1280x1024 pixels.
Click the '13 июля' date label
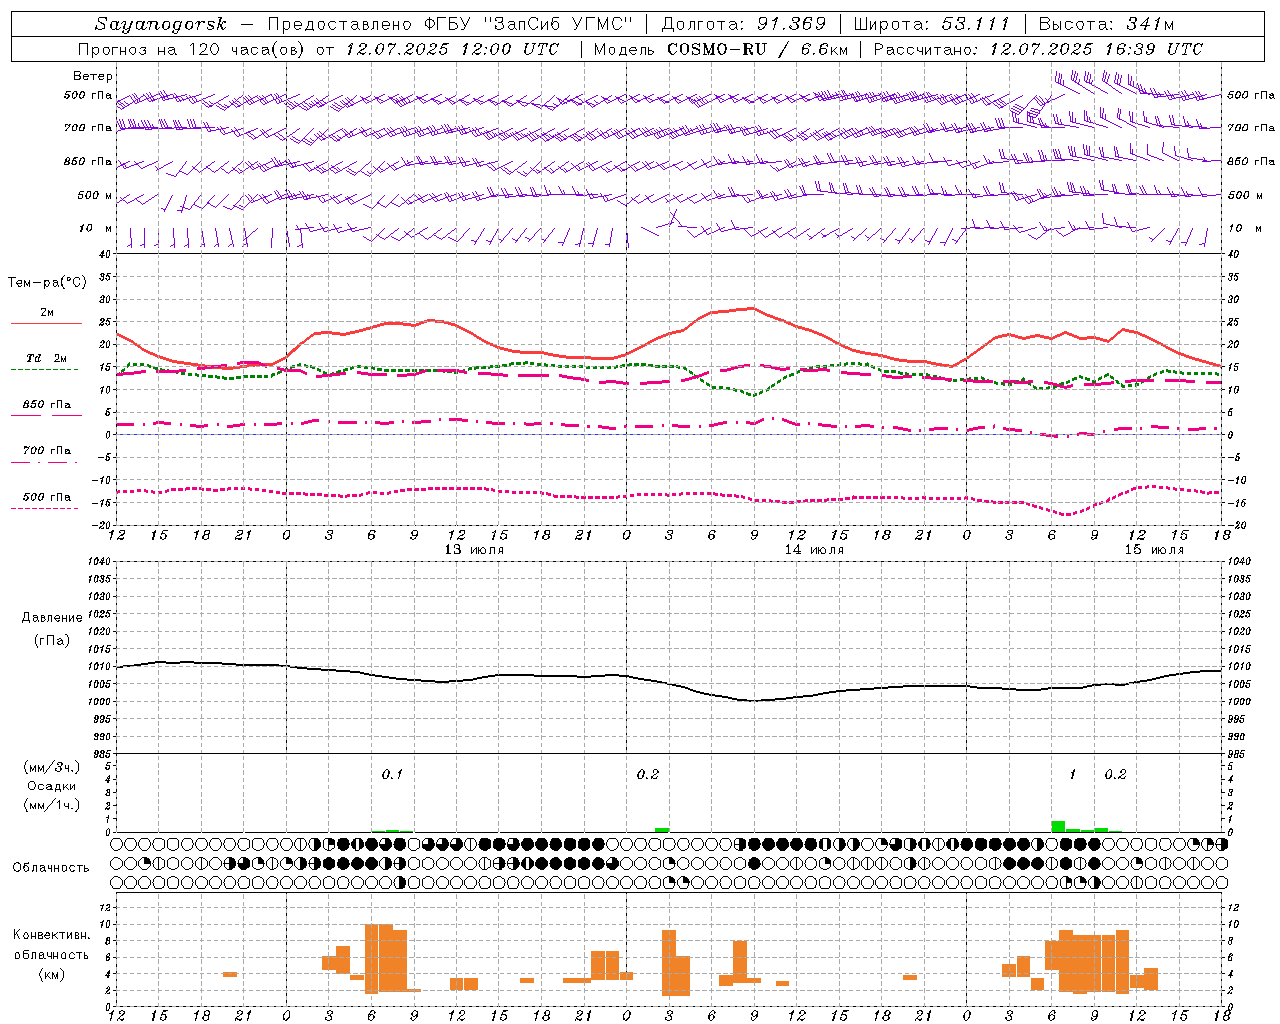[x=474, y=550]
